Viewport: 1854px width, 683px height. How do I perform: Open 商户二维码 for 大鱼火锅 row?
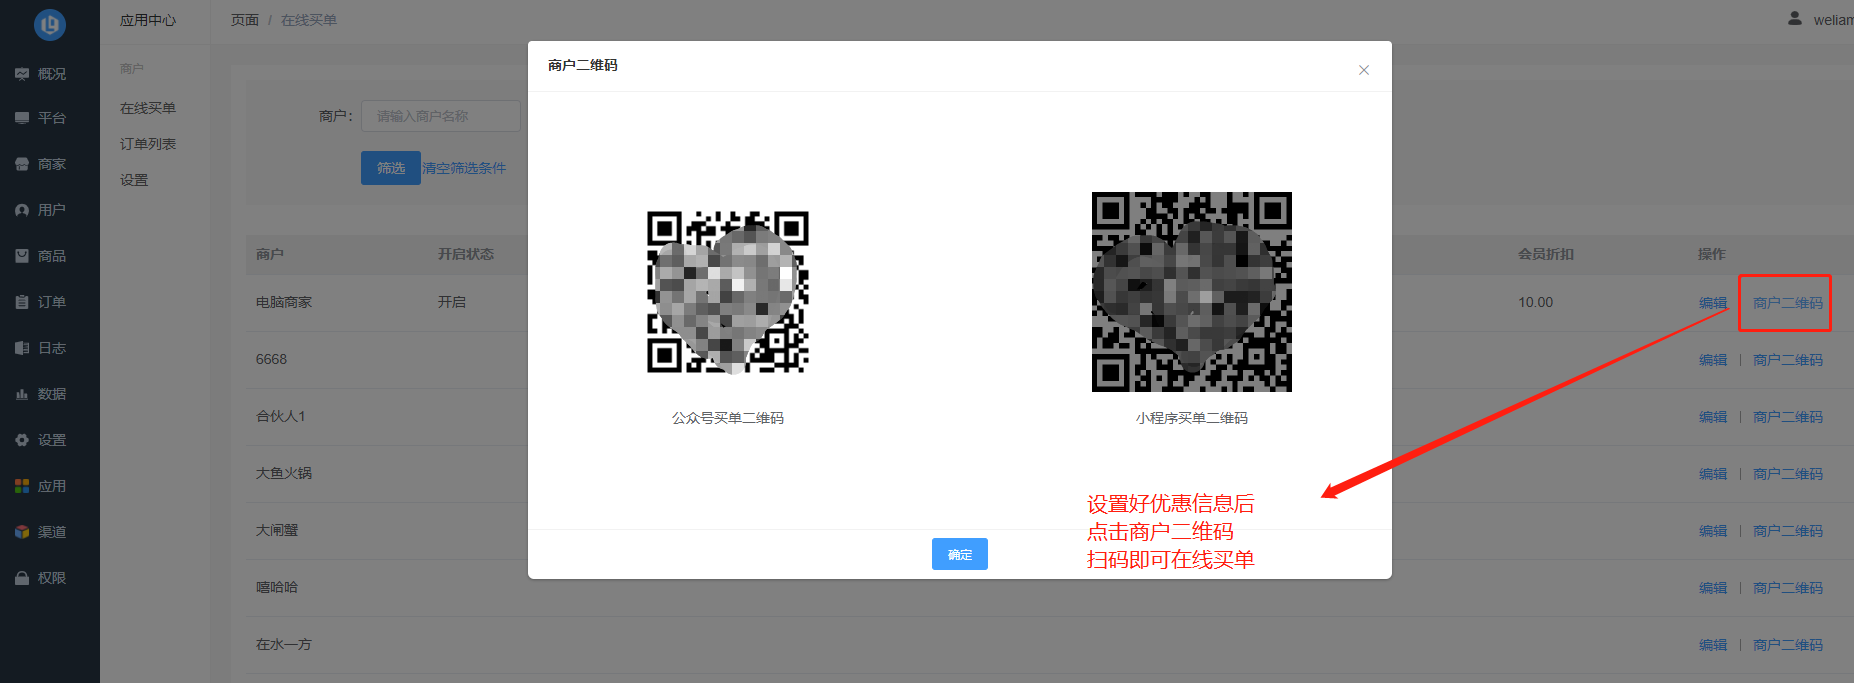(x=1788, y=474)
